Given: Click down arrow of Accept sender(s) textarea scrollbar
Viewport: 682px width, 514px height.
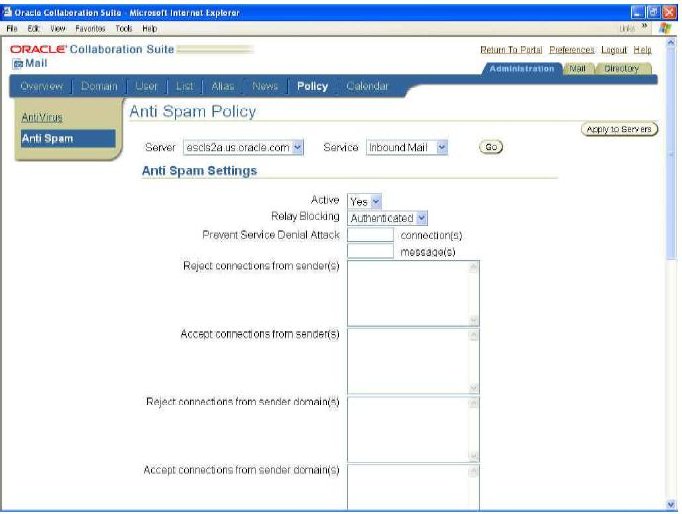Looking at the screenshot, I should [474, 388].
